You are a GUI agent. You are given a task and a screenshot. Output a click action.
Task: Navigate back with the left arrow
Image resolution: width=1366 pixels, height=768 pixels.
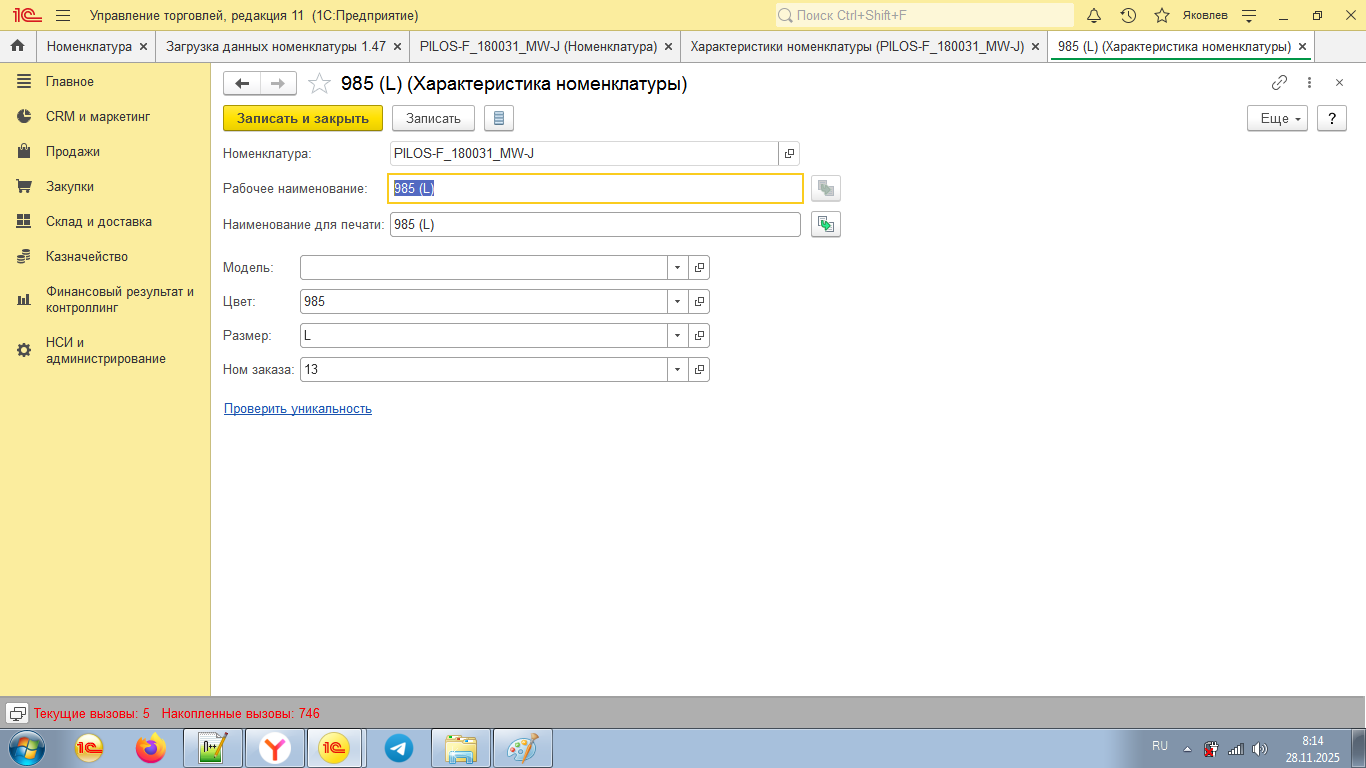click(x=242, y=84)
